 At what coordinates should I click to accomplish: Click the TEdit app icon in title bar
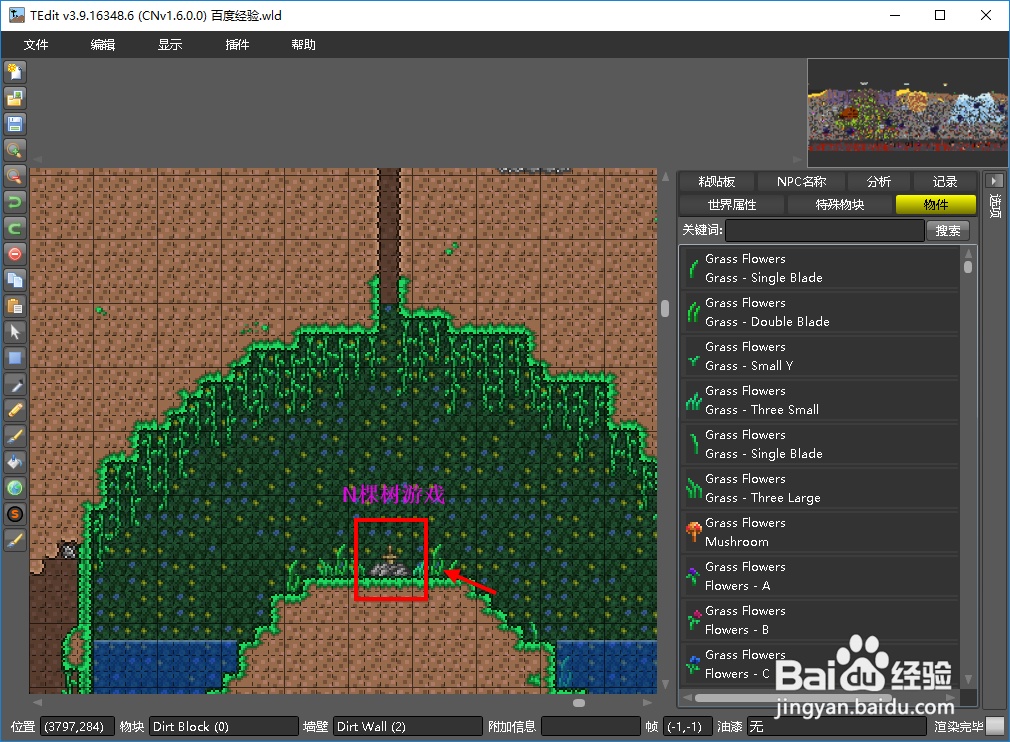pyautogui.click(x=17, y=15)
